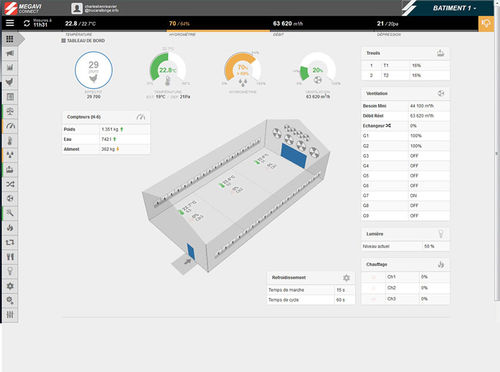Open the thermometer icon in sidebar
The height and width of the screenshot is (372, 500).
click(10, 141)
